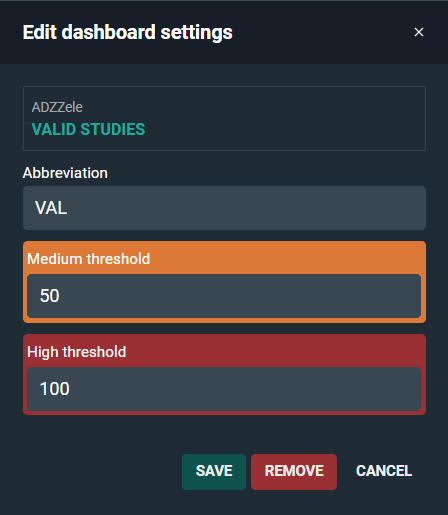
Task: Save the dashboard settings
Action: click(x=214, y=471)
